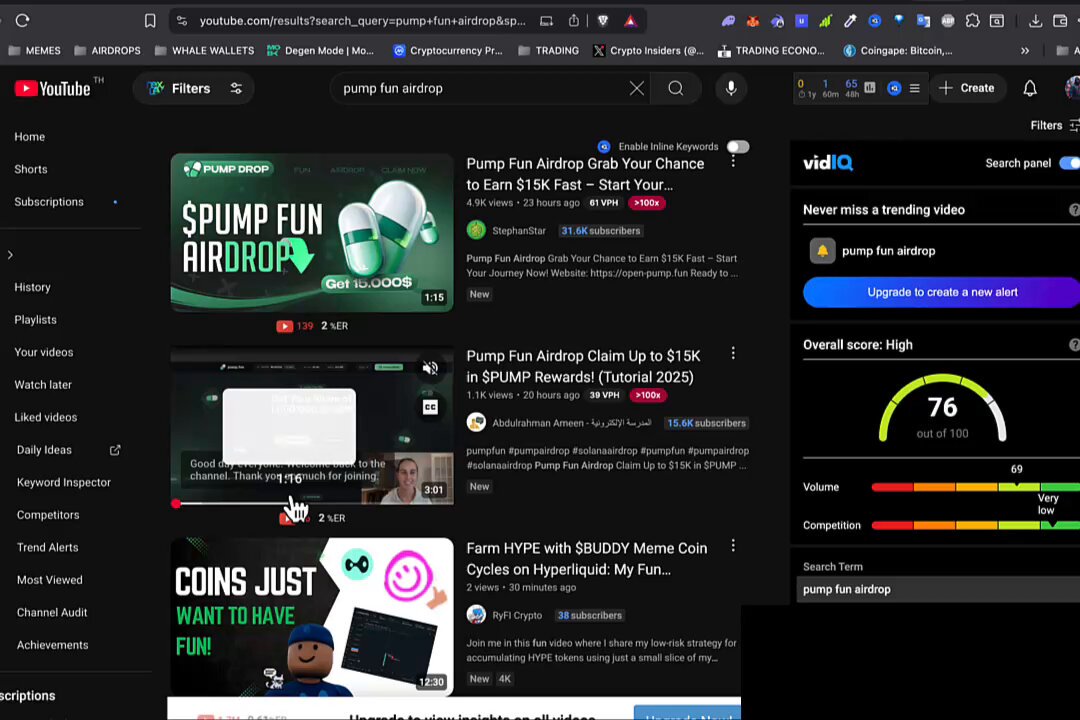Open the AIRDROPS bookmark folder

[107, 50]
